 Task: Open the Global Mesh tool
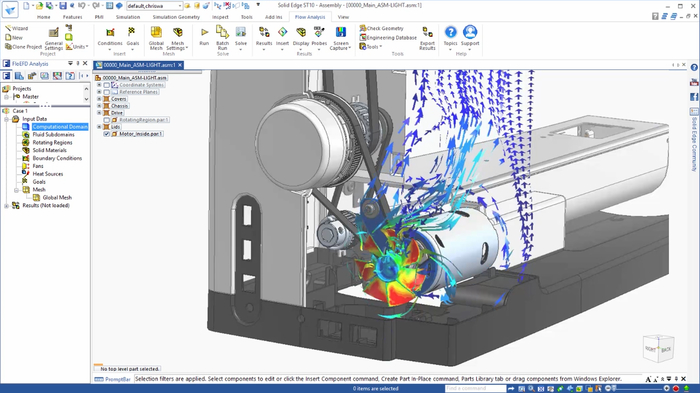[156, 38]
